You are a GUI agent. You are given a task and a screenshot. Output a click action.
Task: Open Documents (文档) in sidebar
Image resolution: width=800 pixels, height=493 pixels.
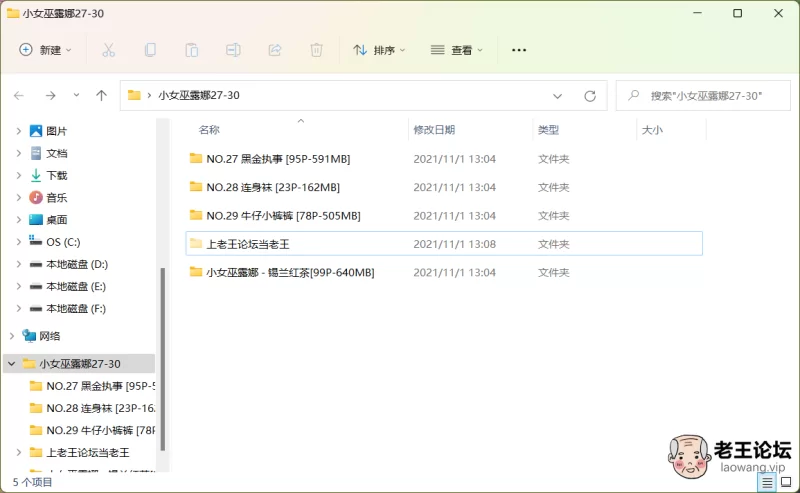click(48, 153)
